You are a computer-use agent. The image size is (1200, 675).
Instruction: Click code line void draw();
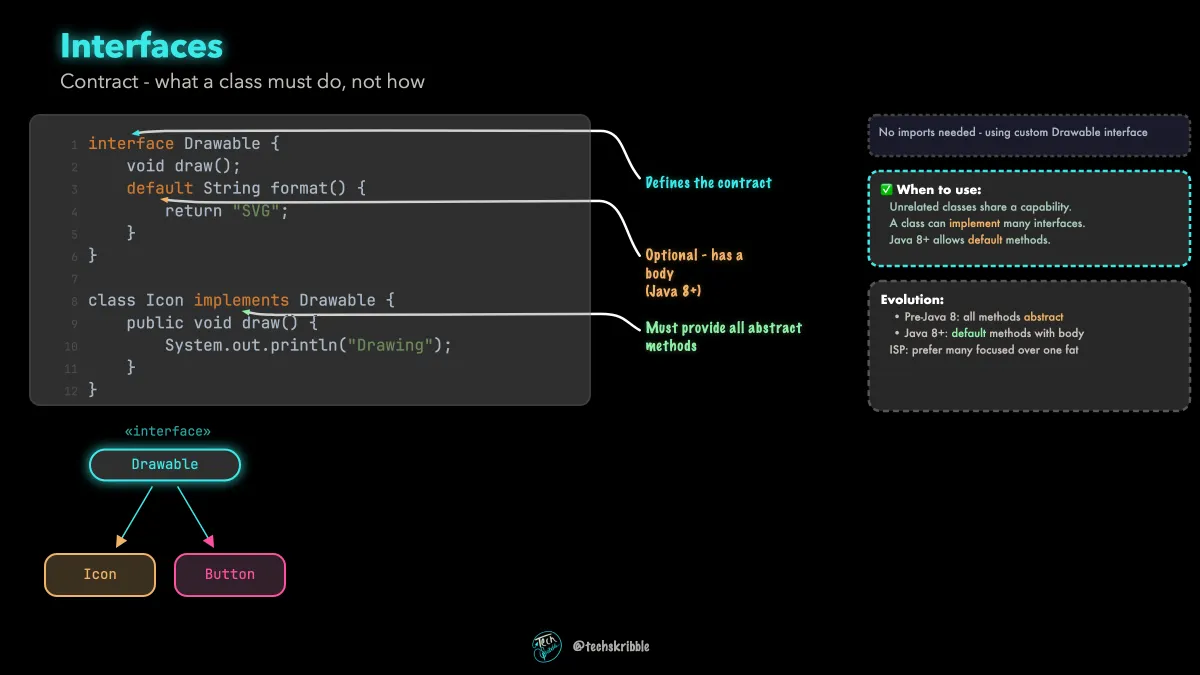coord(184,166)
